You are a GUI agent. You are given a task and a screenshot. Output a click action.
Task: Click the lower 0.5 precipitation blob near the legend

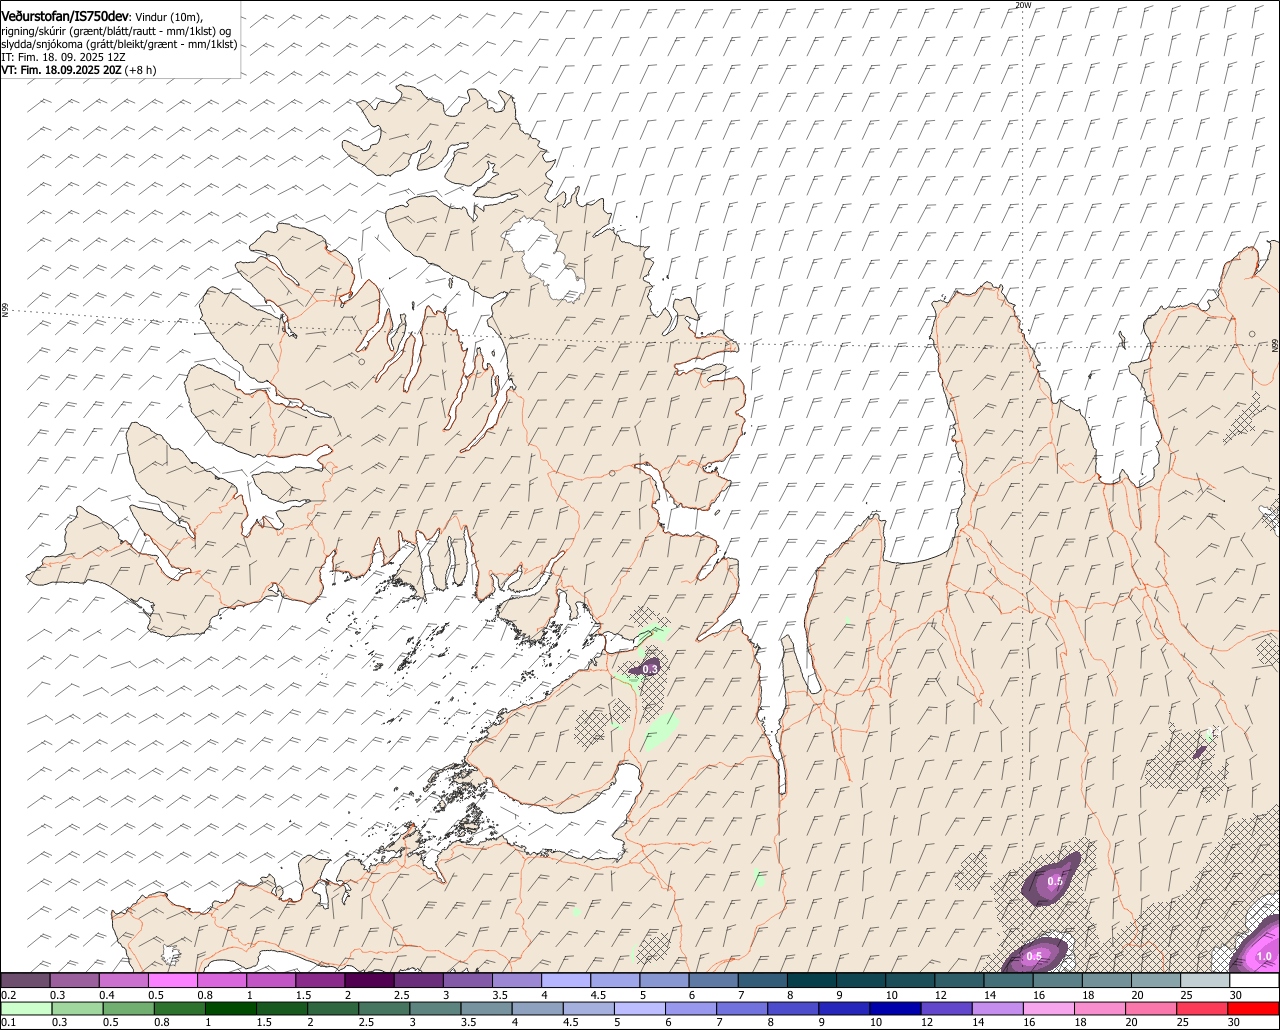[x=1035, y=957]
